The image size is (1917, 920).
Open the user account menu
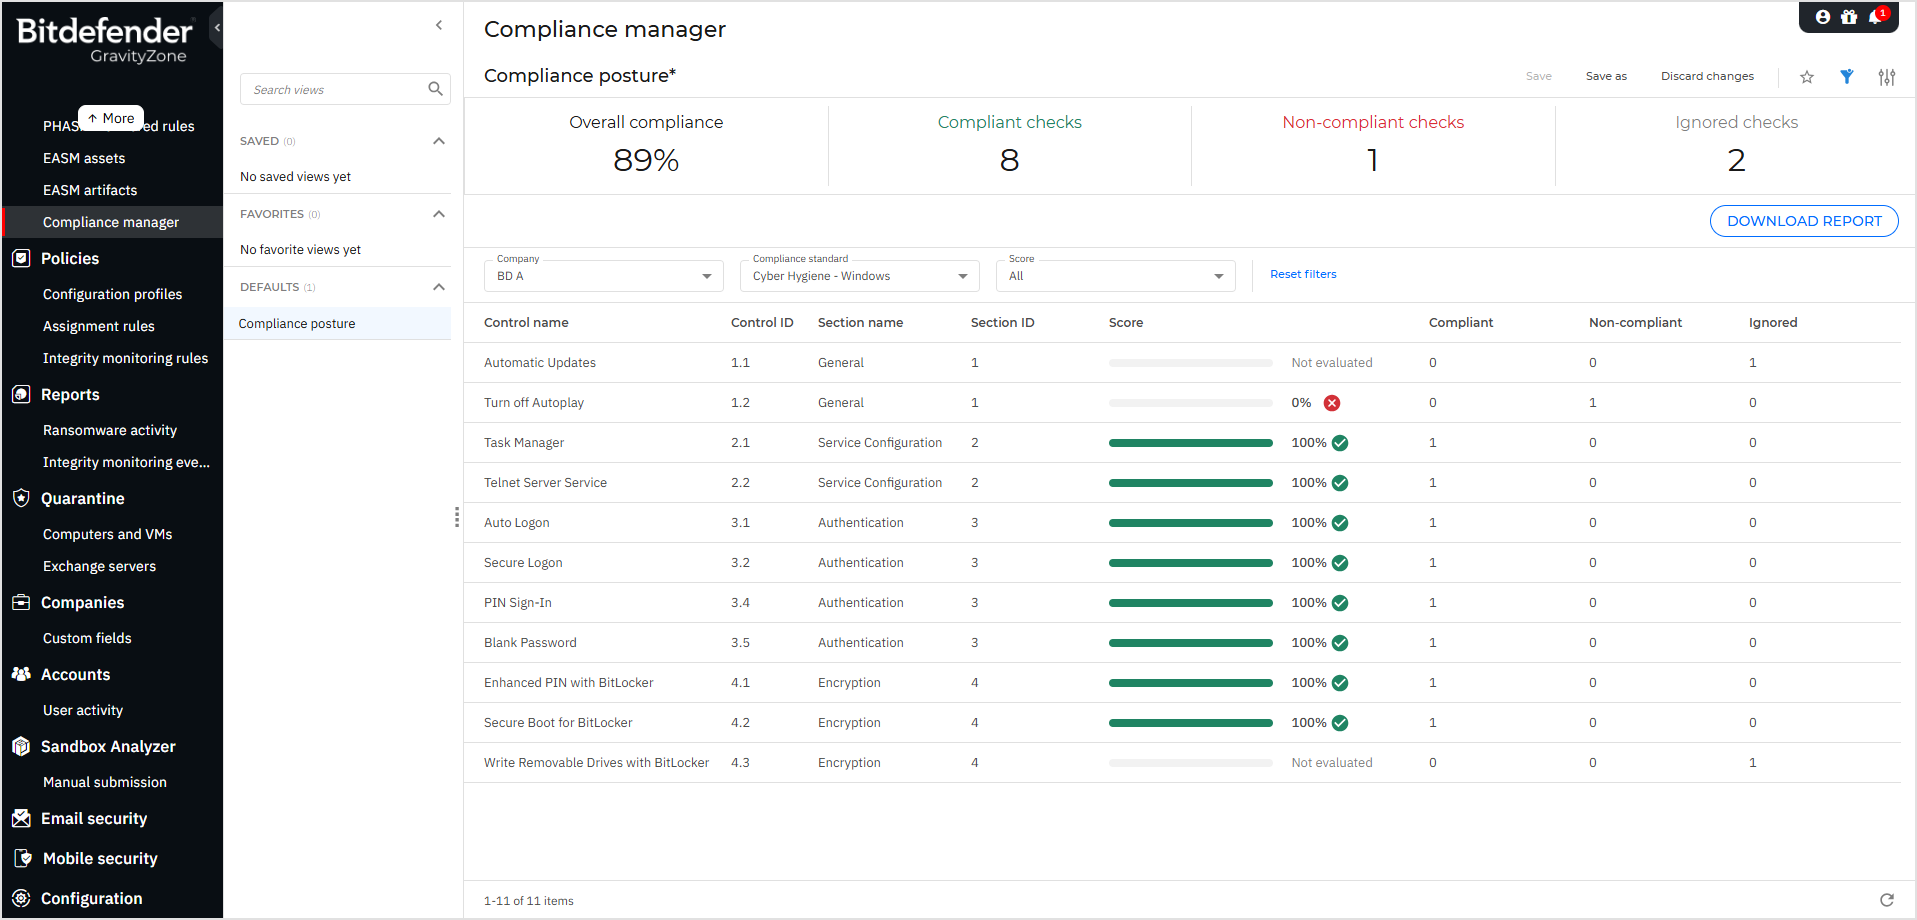point(1823,16)
